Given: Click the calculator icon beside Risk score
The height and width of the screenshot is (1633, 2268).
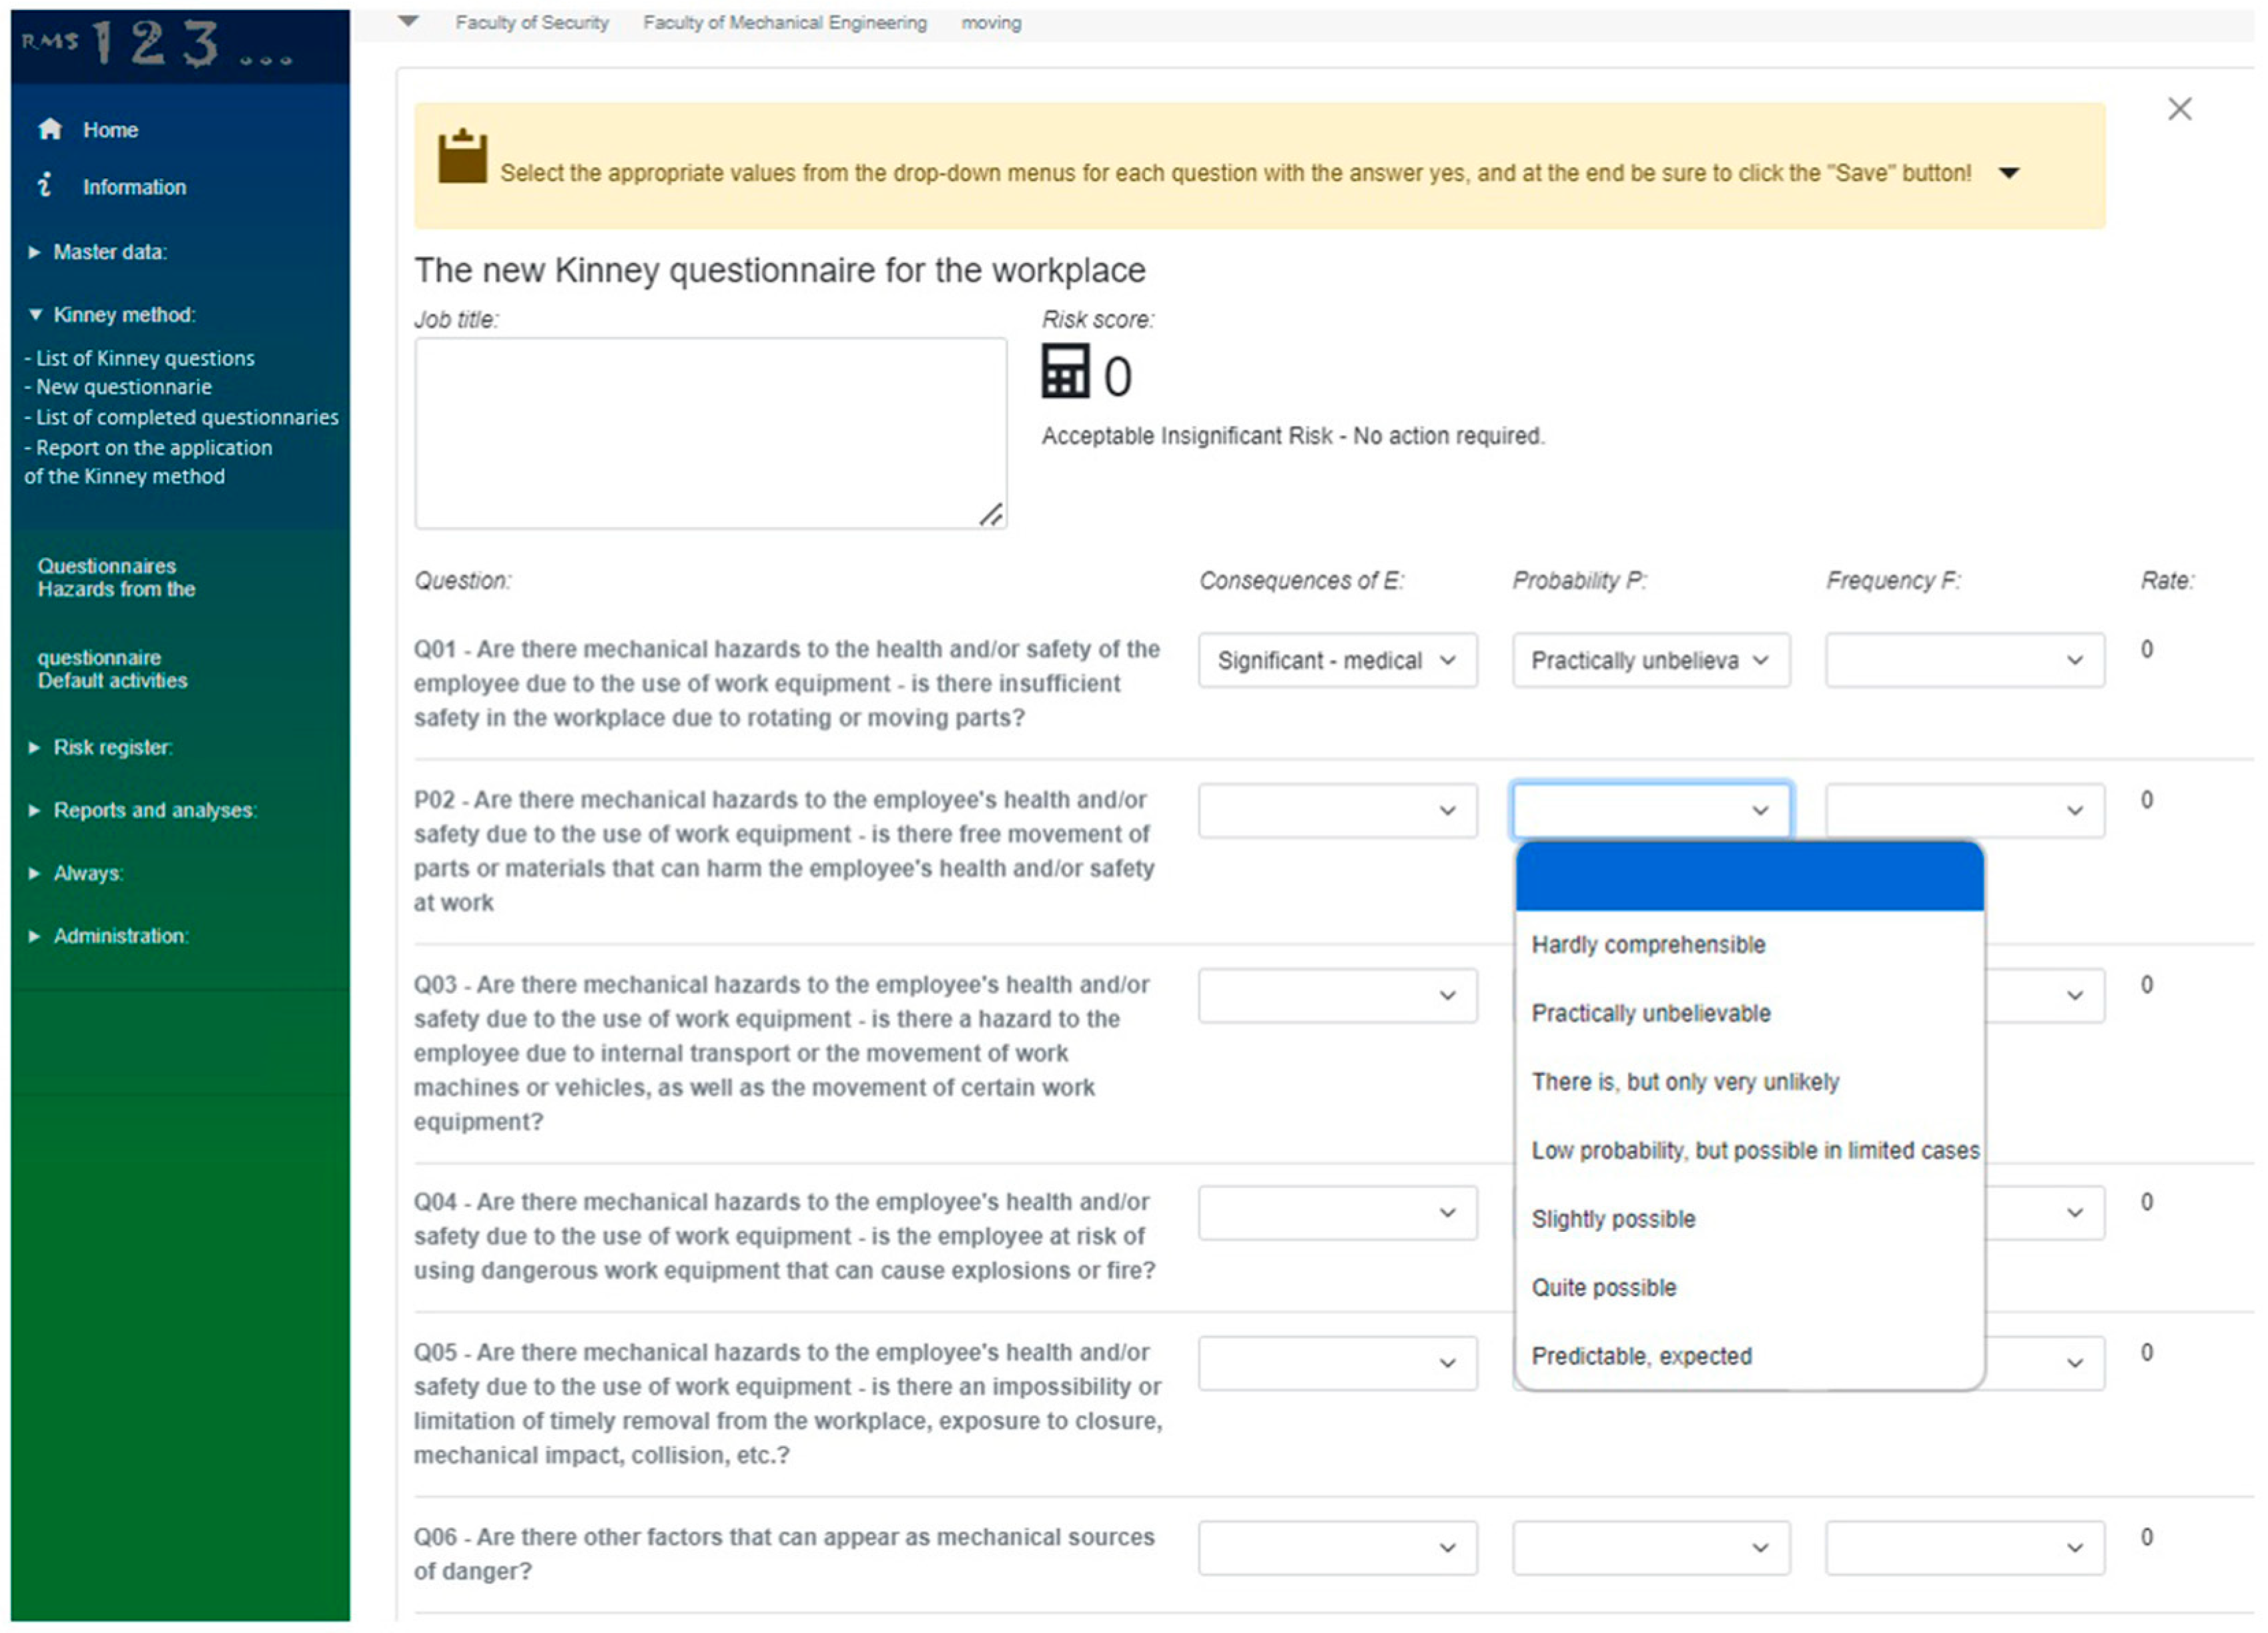Looking at the screenshot, I should (x=1065, y=372).
